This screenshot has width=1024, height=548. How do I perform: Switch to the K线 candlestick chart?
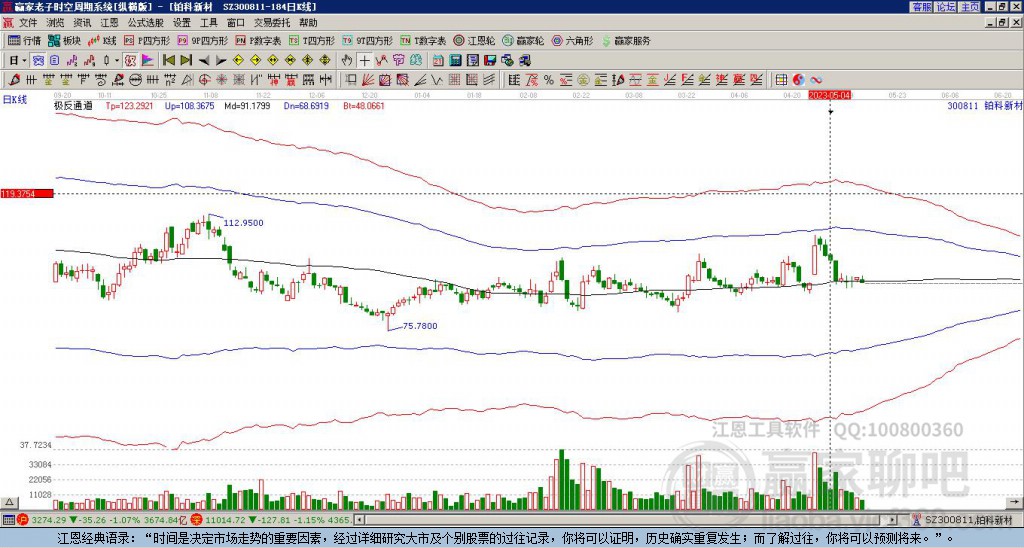click(102, 40)
